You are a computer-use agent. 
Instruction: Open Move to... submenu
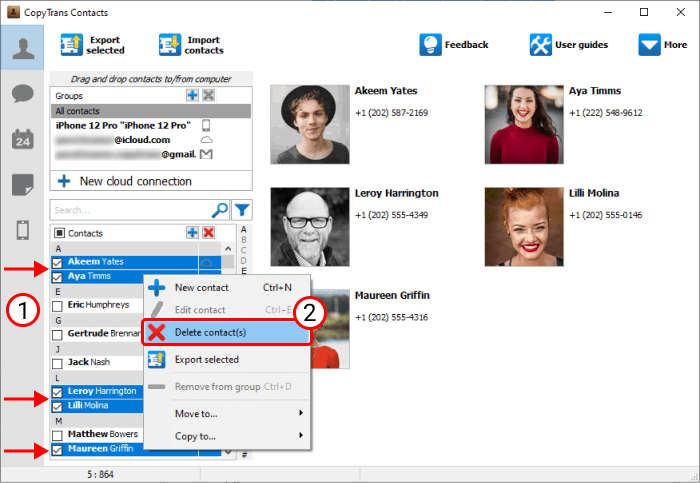[227, 414]
